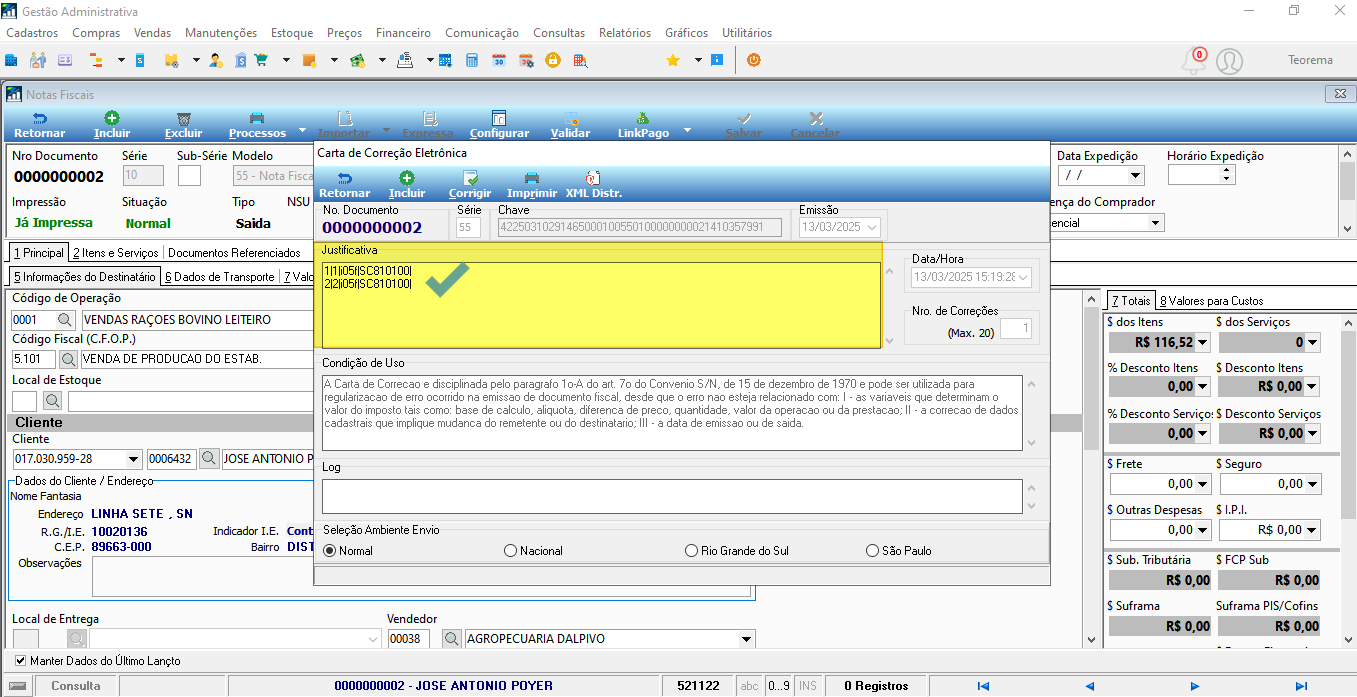Open the Teorema user profile icon
1357x697 pixels.
pyautogui.click(x=1229, y=60)
